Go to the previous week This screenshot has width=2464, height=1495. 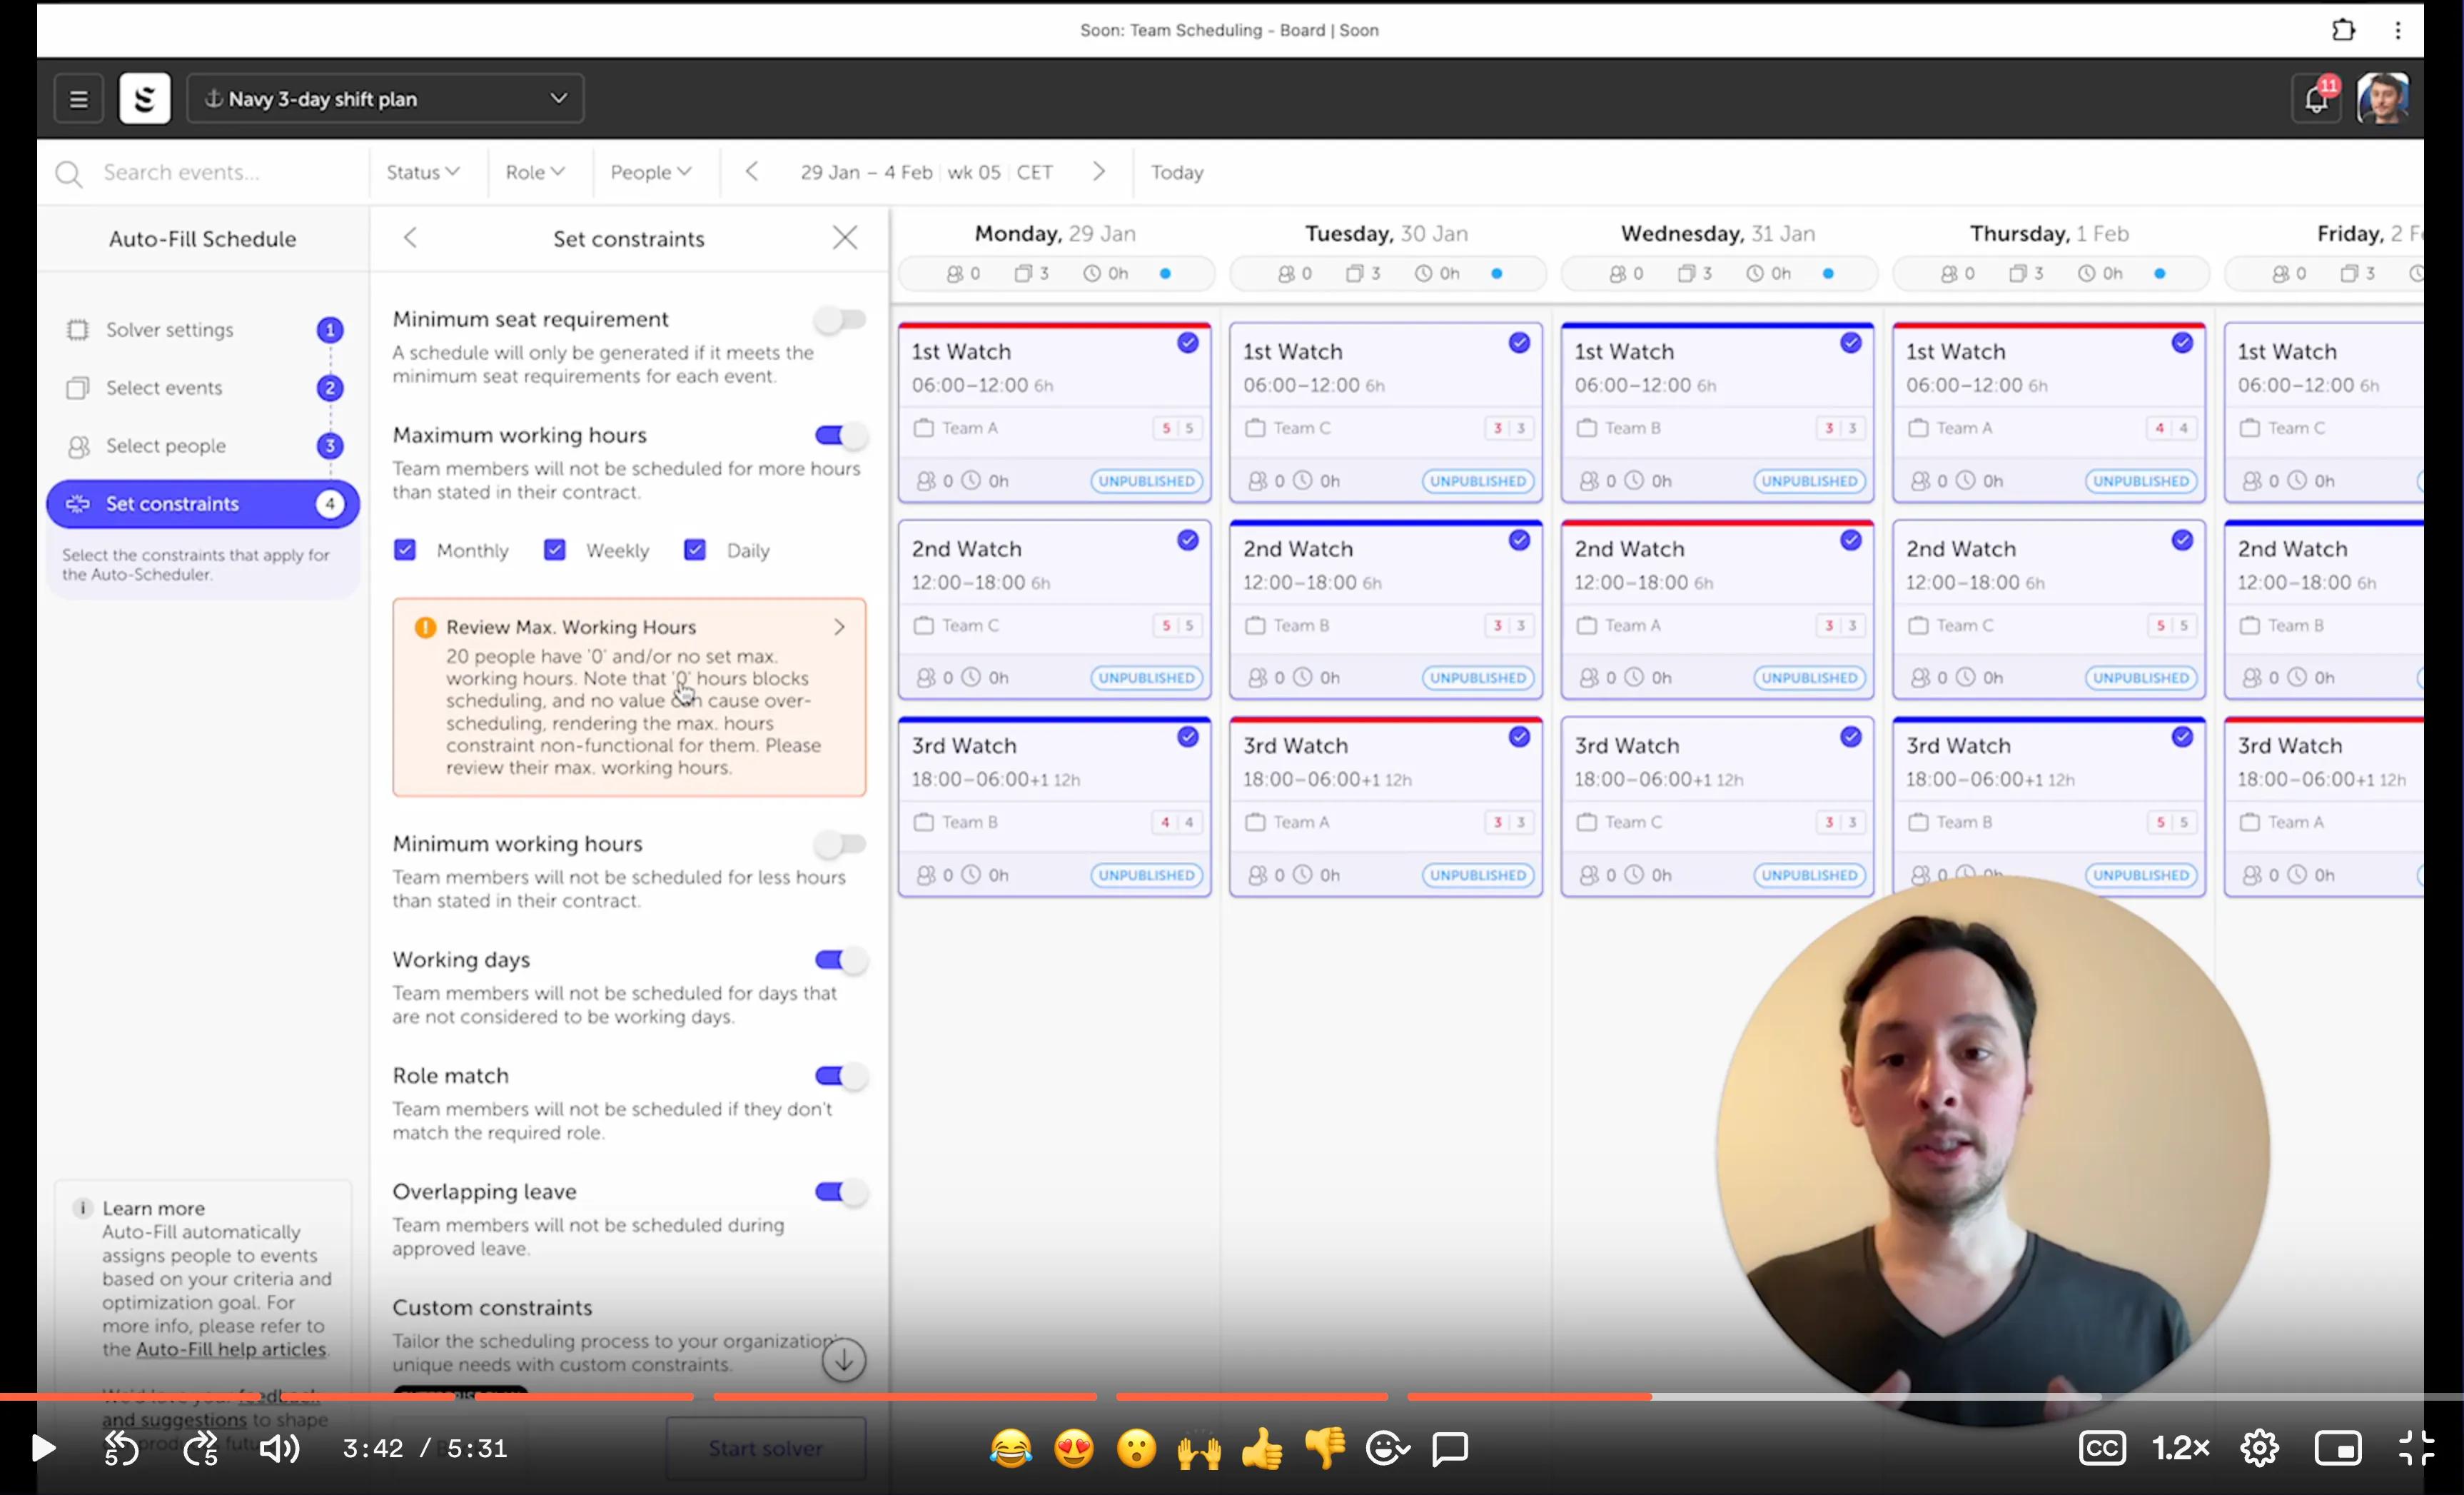(x=752, y=172)
